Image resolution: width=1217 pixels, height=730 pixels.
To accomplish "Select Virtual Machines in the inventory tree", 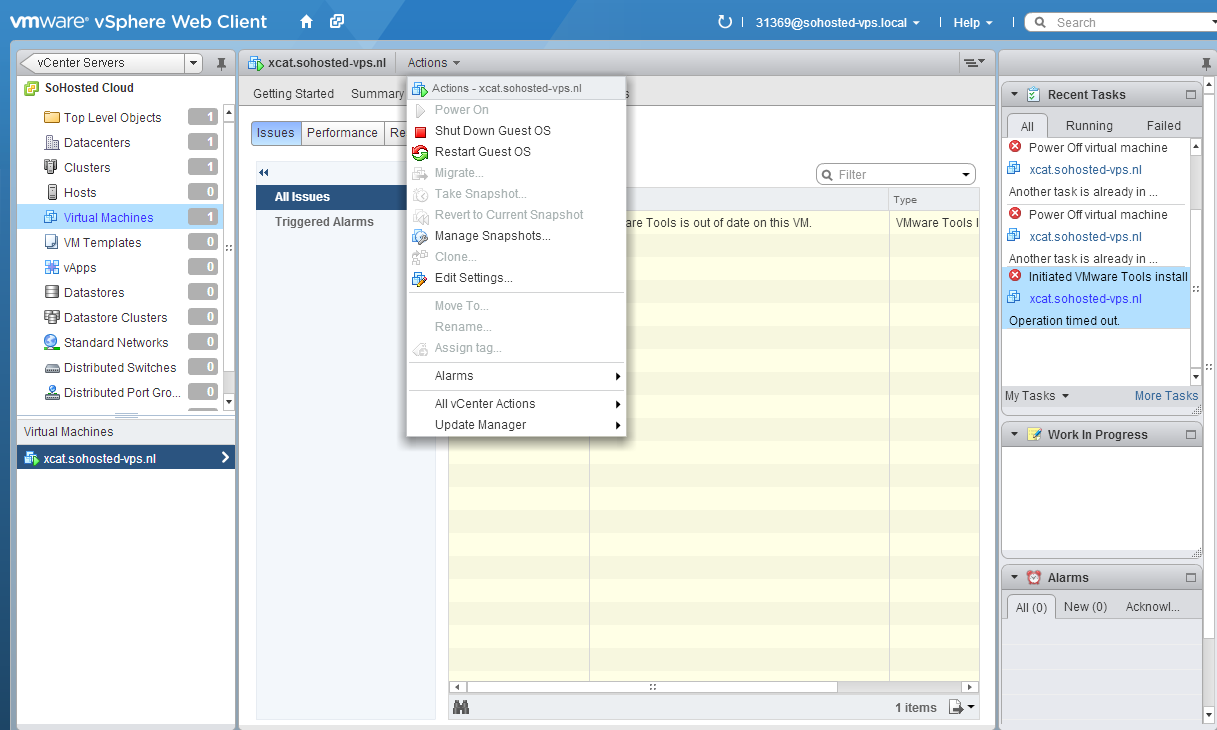I will (108, 217).
